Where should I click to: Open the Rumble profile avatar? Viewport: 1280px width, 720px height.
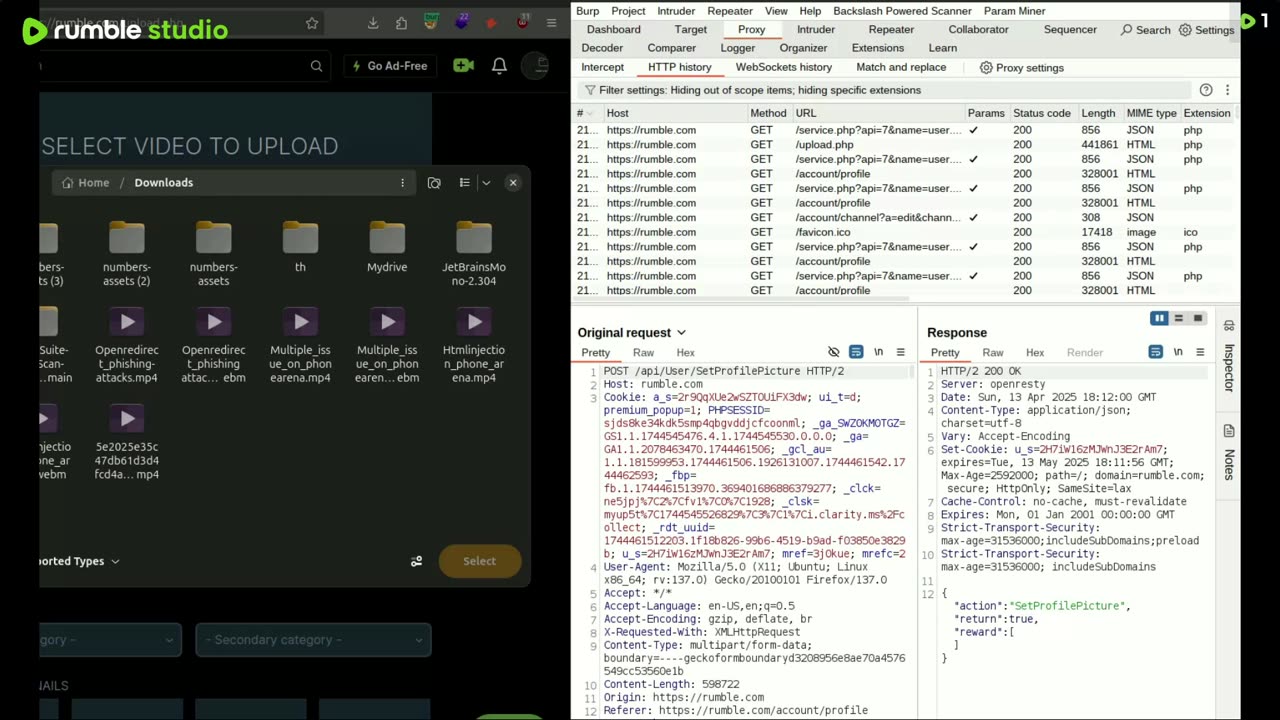coord(536,66)
